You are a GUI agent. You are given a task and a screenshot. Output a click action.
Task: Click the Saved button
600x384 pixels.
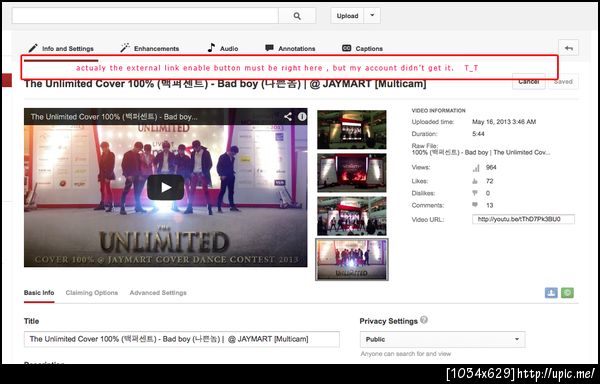coord(563,82)
